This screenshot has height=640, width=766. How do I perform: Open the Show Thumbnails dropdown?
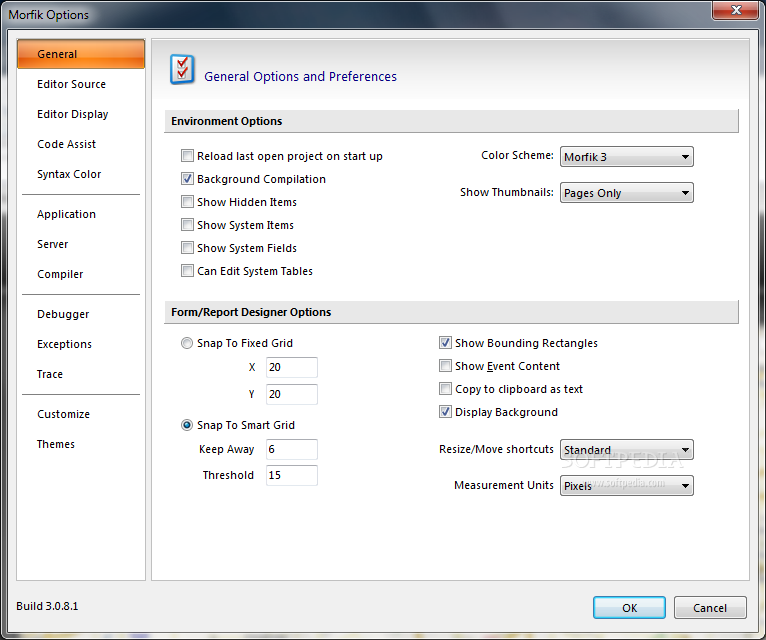click(626, 193)
